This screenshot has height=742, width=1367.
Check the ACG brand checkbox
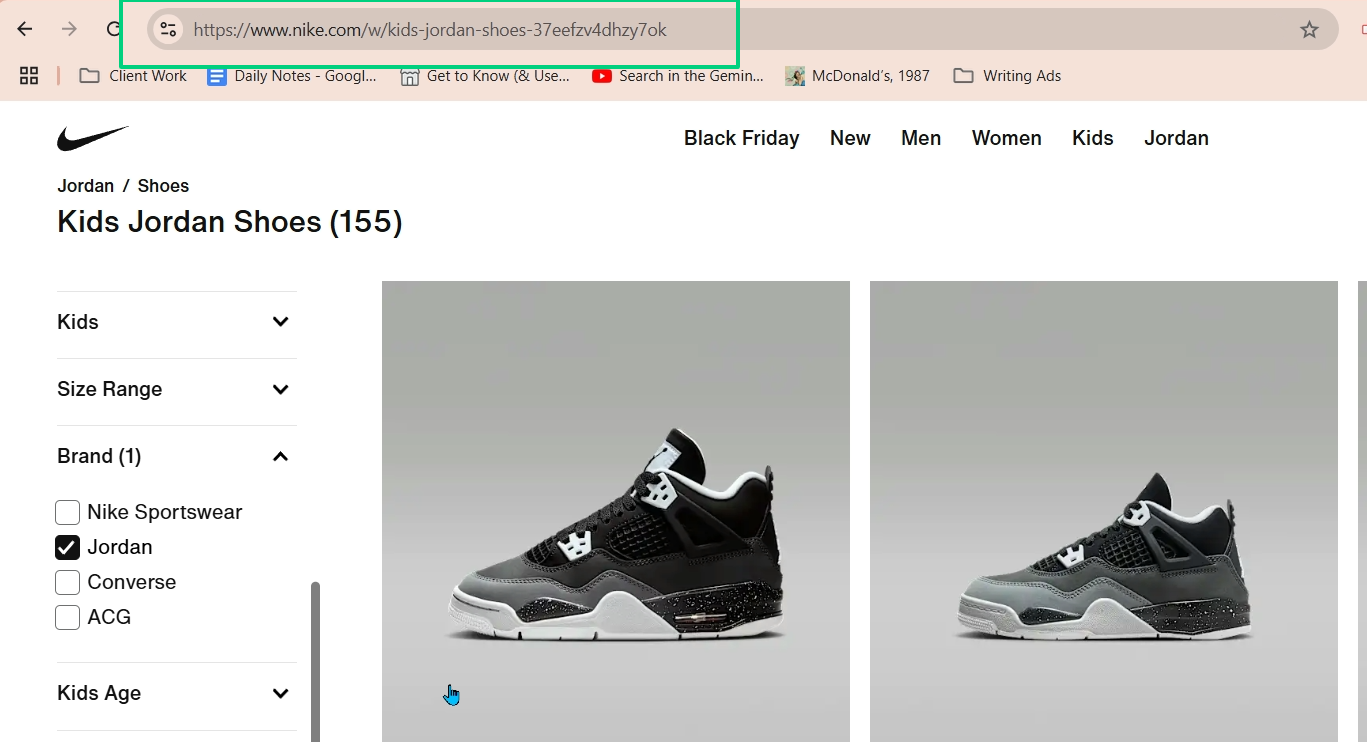pyautogui.click(x=67, y=617)
